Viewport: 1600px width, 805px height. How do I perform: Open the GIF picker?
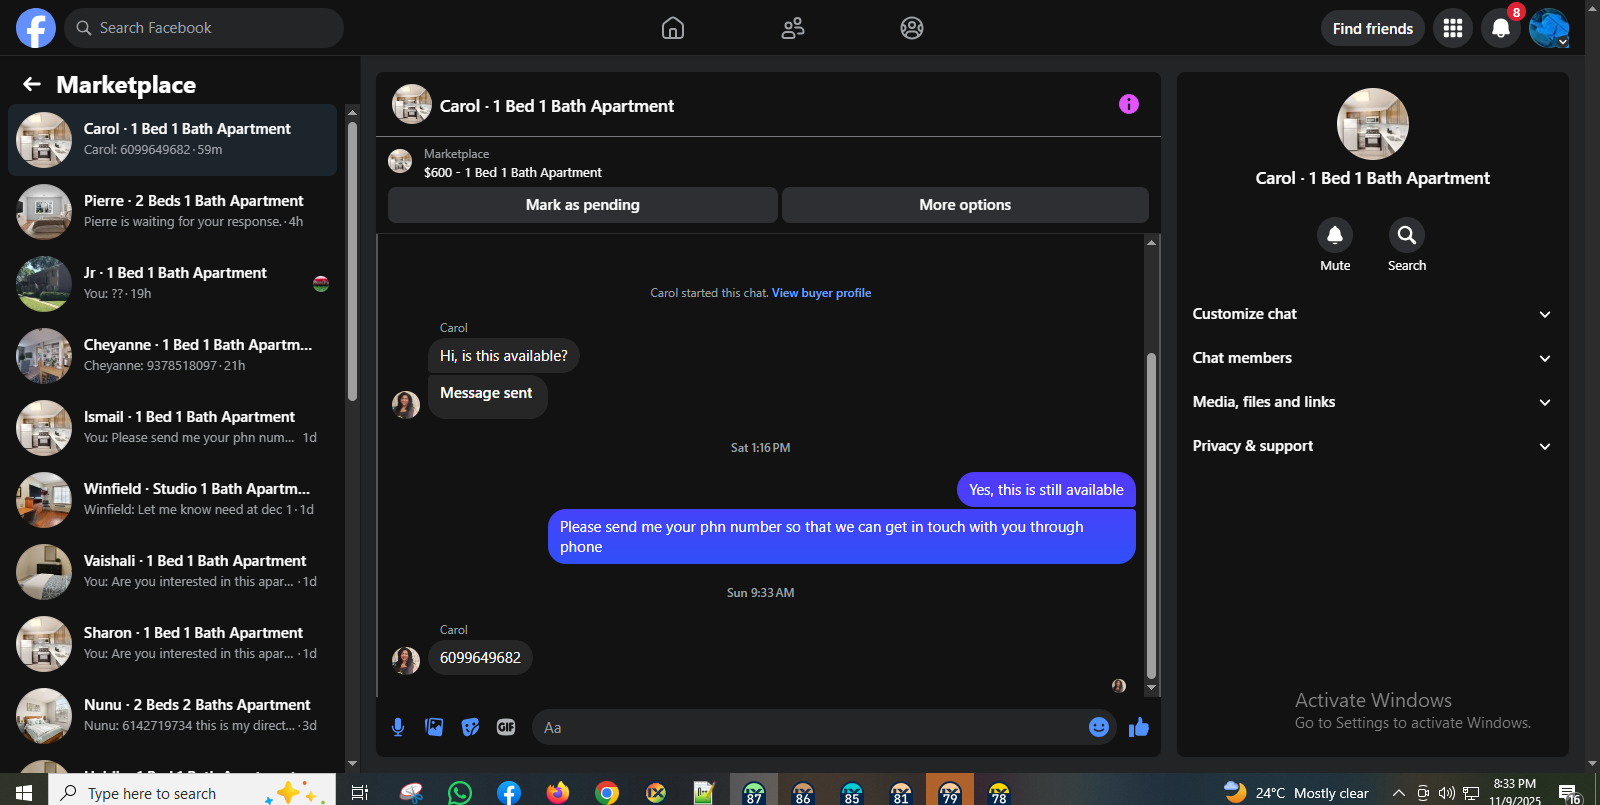tap(506, 727)
